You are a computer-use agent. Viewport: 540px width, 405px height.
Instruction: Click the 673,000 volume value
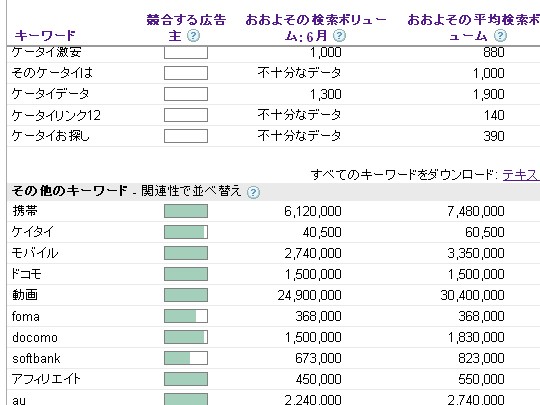pyautogui.click(x=318, y=358)
